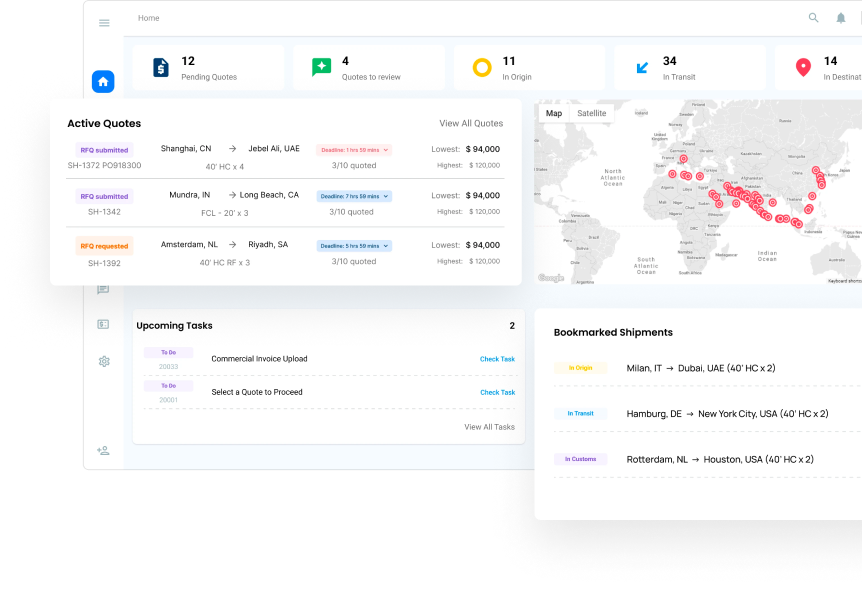
Task: Click the Google logo on map
Action: (551, 278)
